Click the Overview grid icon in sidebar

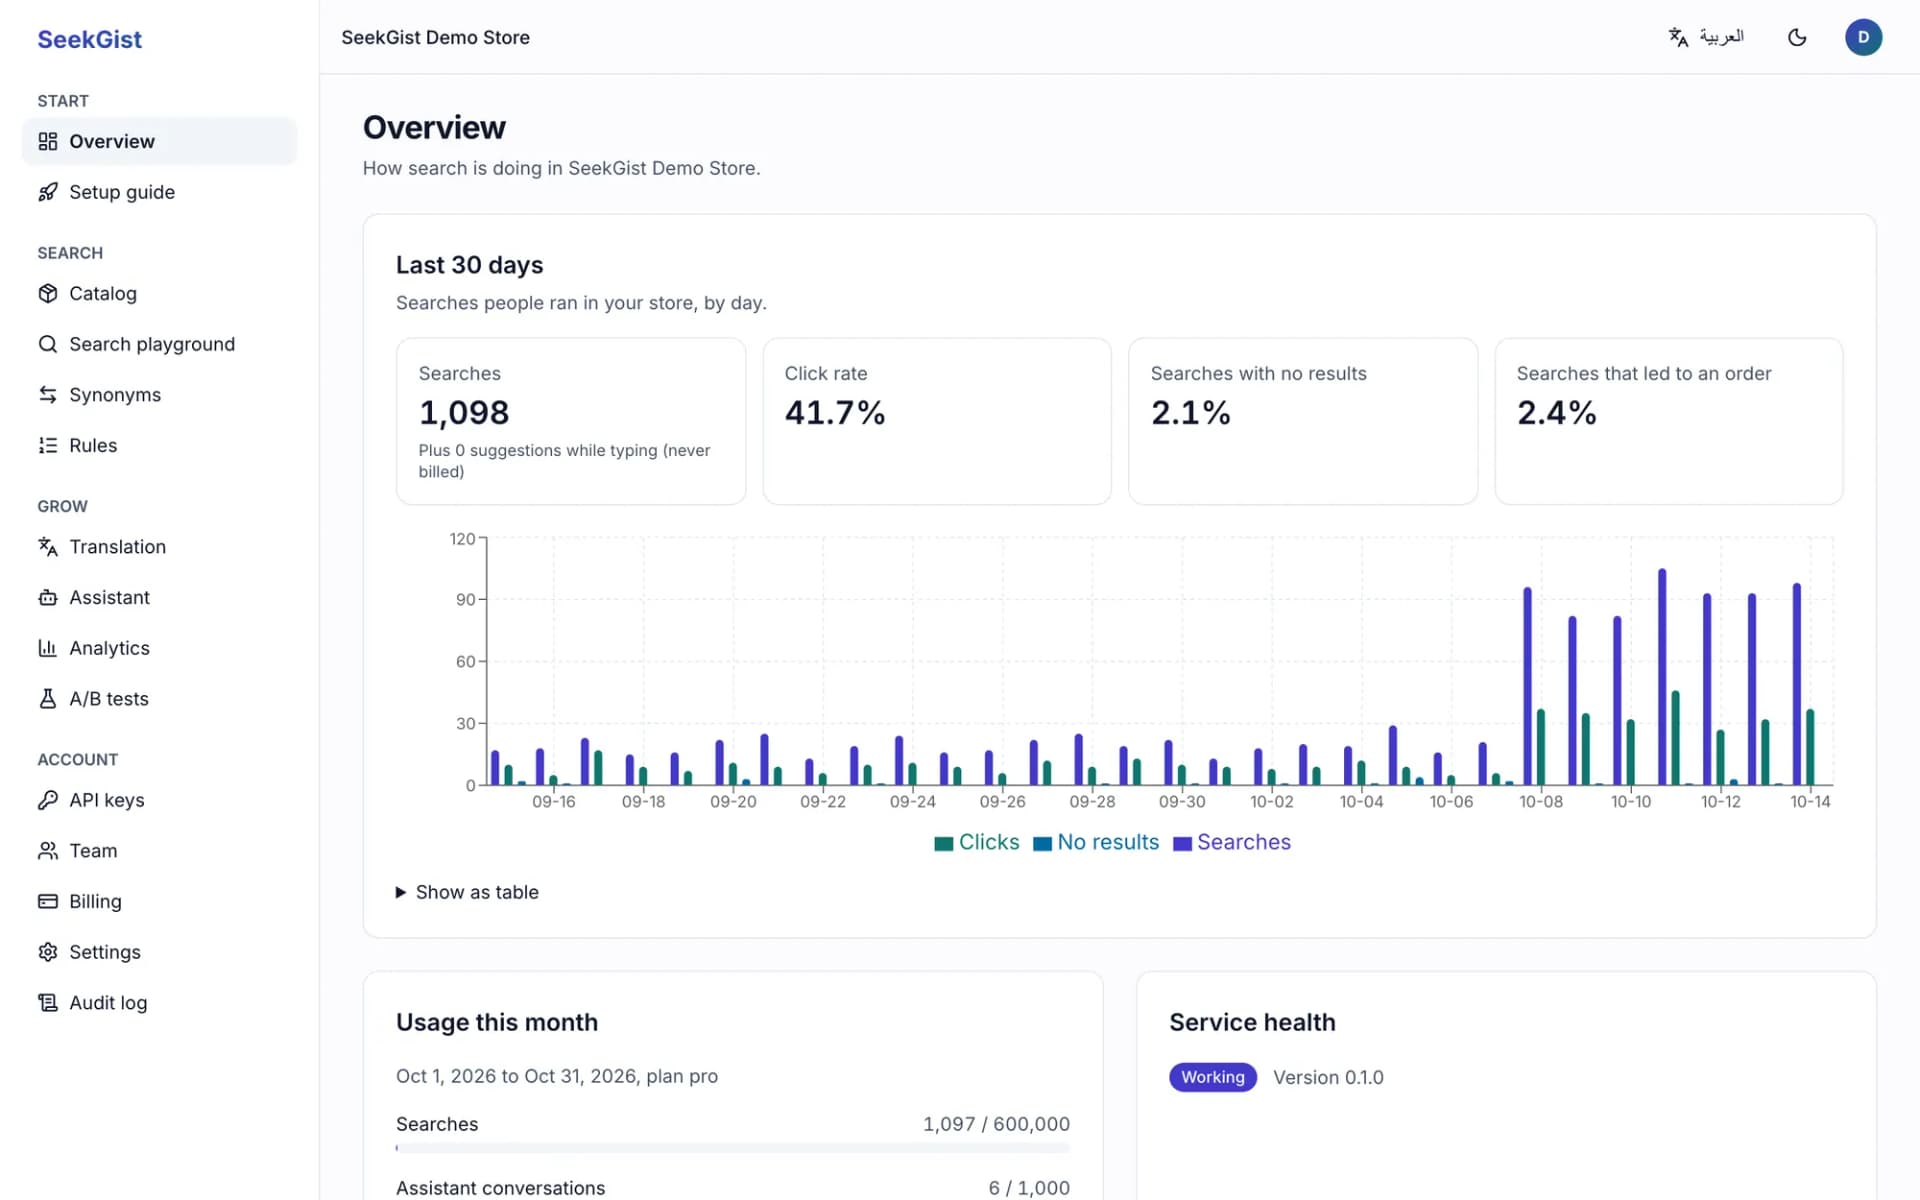(47, 141)
